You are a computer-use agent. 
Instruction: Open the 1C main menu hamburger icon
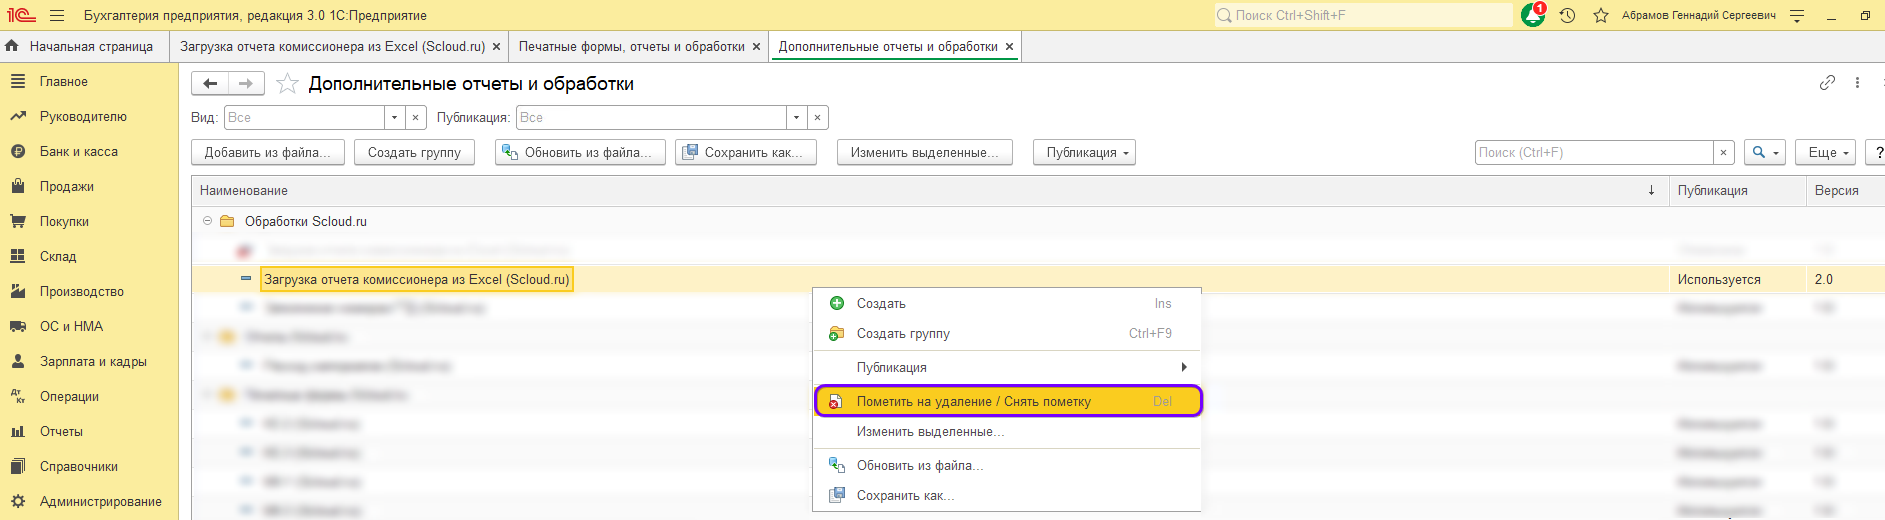pyautogui.click(x=57, y=15)
